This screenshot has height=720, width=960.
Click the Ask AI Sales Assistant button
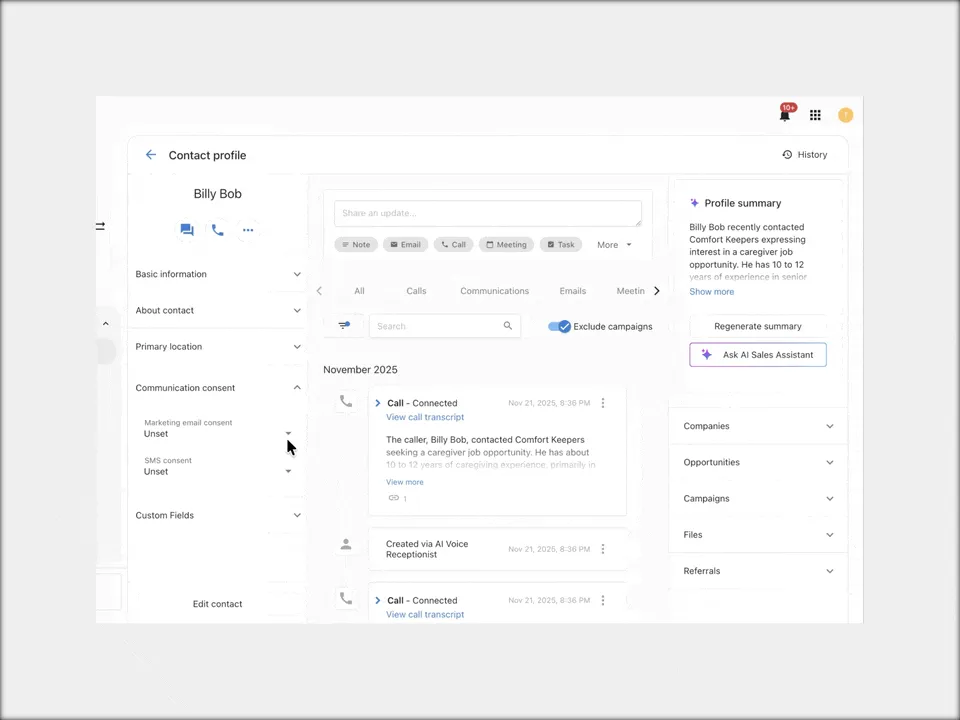click(x=757, y=354)
